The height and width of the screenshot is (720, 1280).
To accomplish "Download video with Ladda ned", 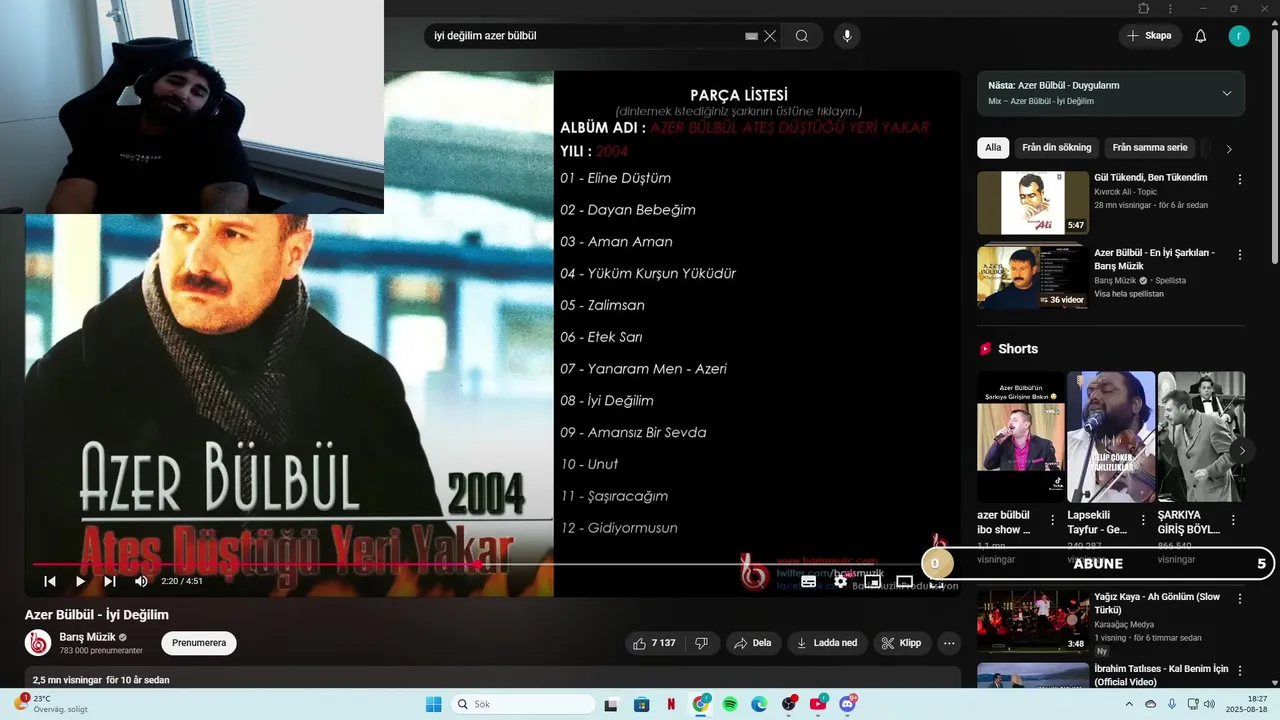I will (x=827, y=643).
